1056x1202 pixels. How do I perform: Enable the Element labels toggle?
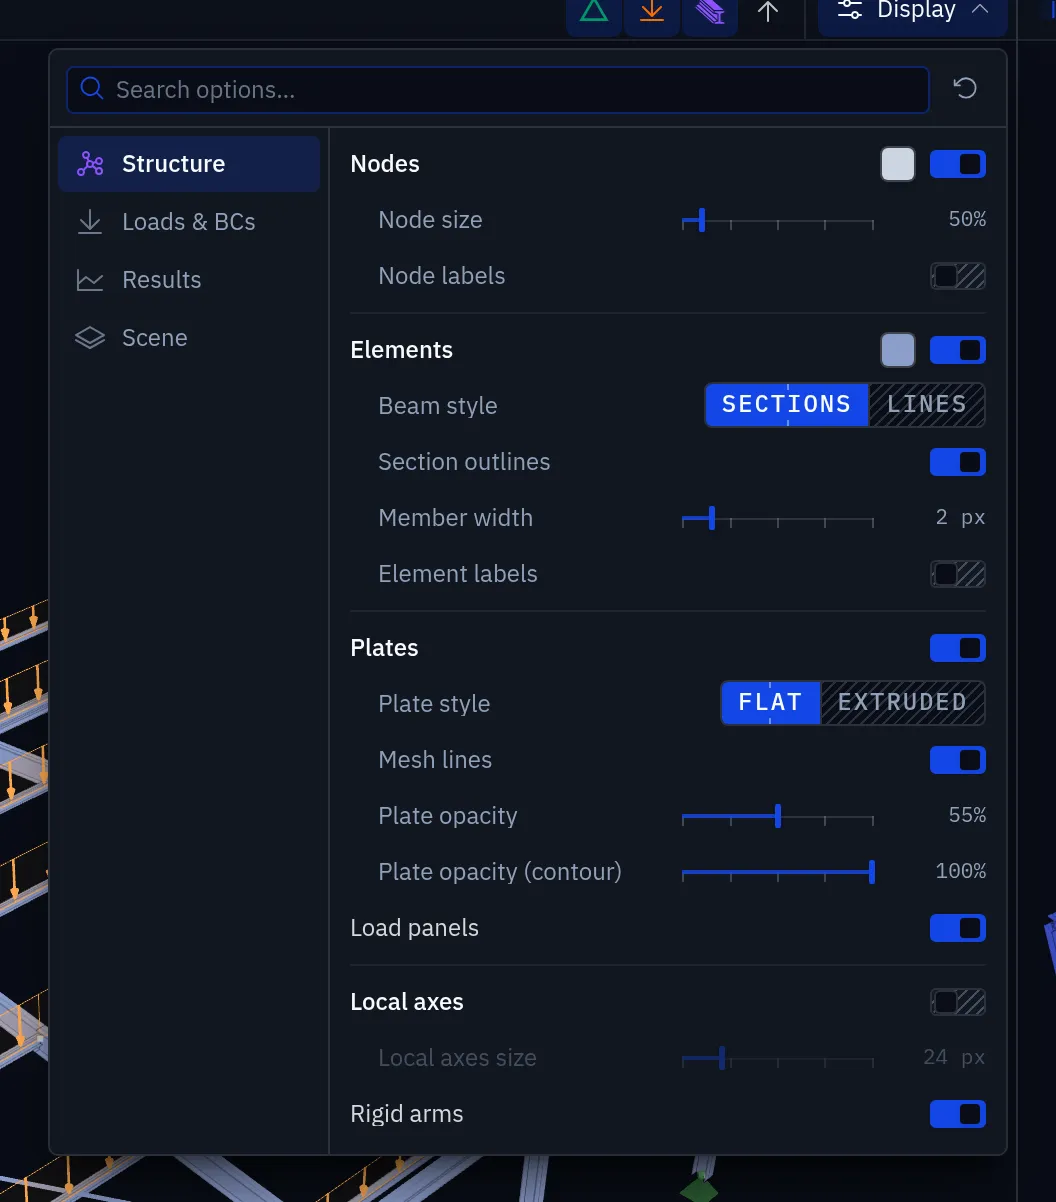point(958,574)
